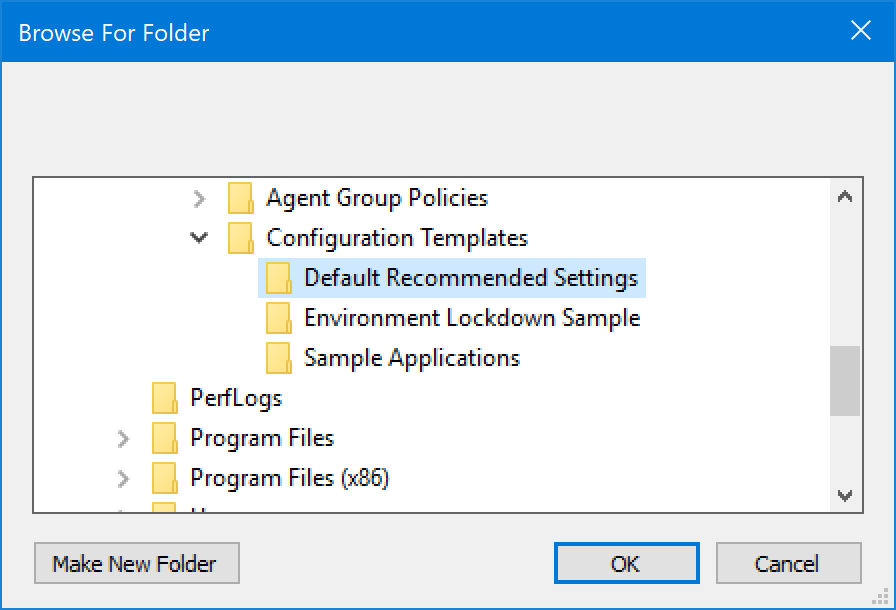This screenshot has width=896, height=610.
Task: Expand the Program Files tree node
Action: pyautogui.click(x=123, y=438)
